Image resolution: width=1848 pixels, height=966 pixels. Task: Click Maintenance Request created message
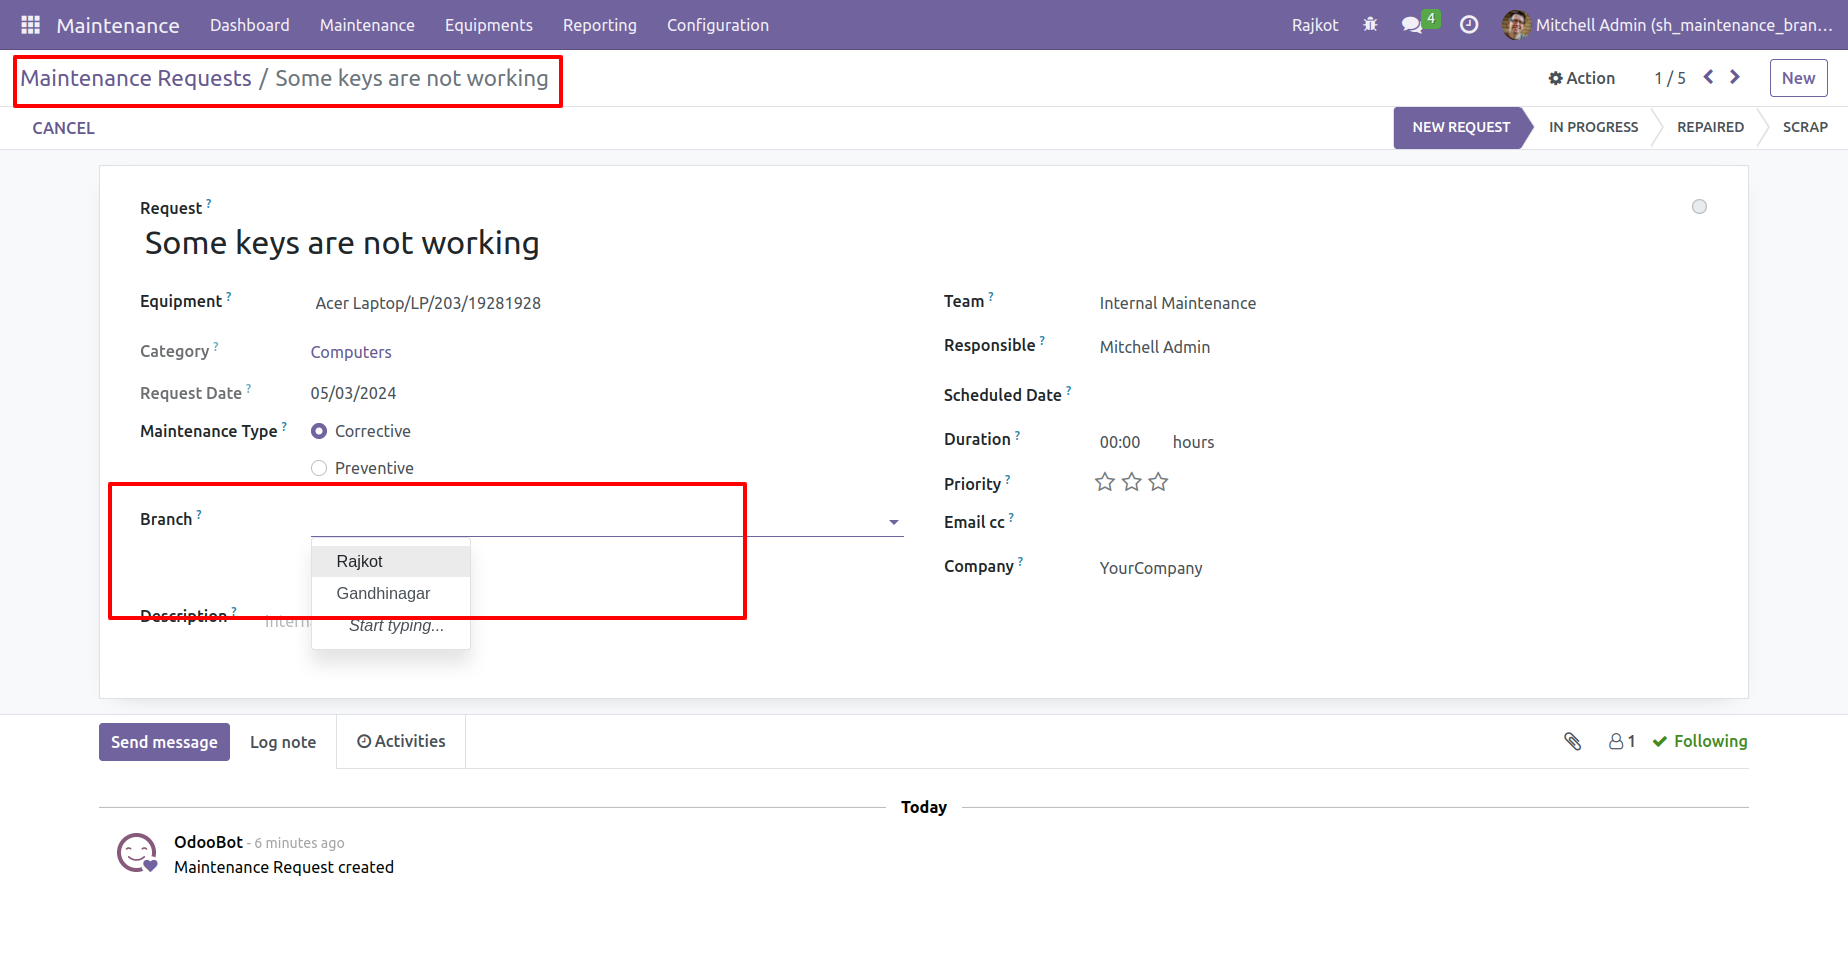coord(284,867)
